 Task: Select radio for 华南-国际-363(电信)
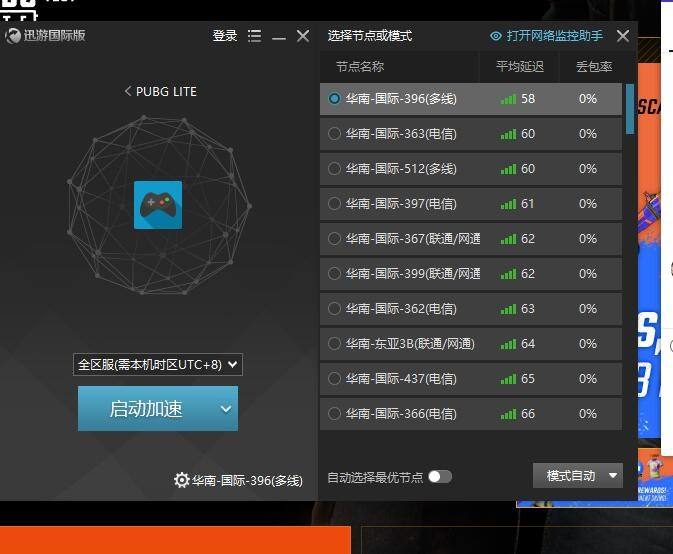pyautogui.click(x=334, y=133)
